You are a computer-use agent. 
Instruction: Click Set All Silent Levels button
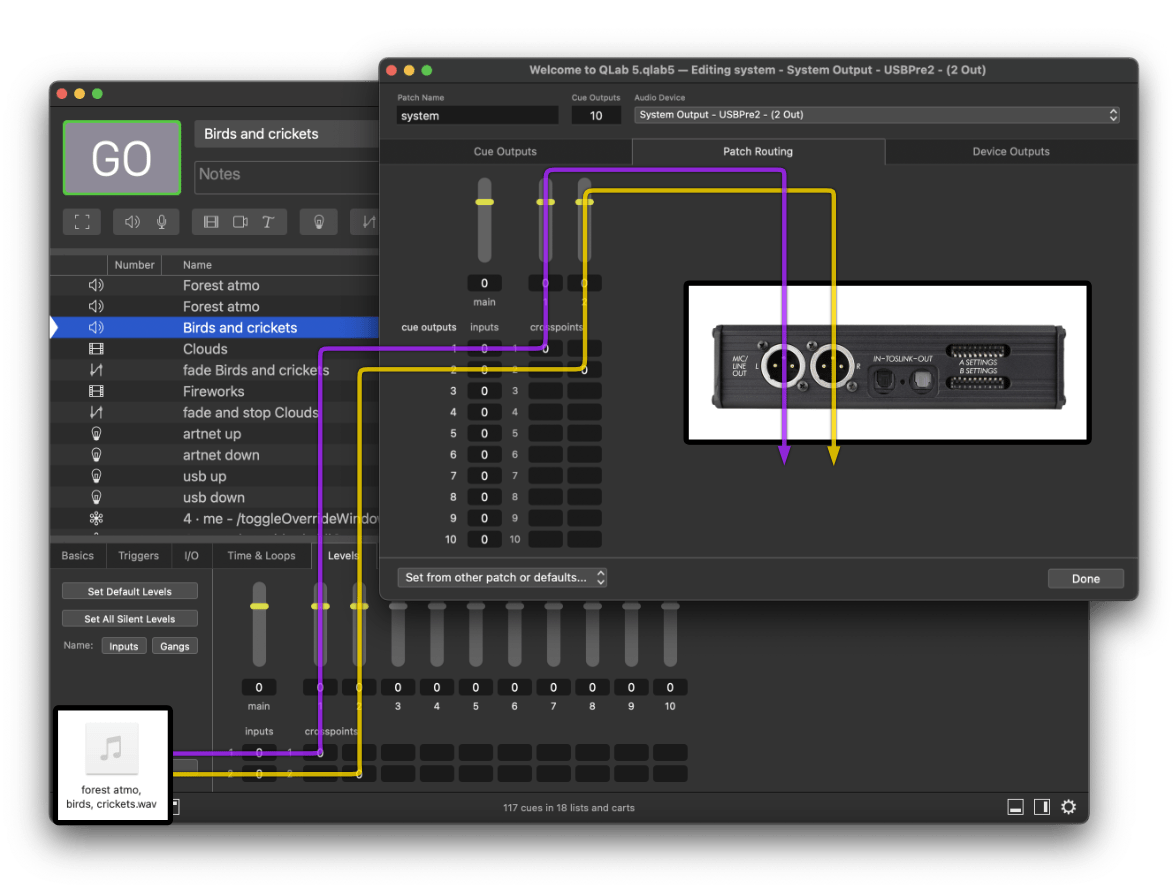click(130, 619)
